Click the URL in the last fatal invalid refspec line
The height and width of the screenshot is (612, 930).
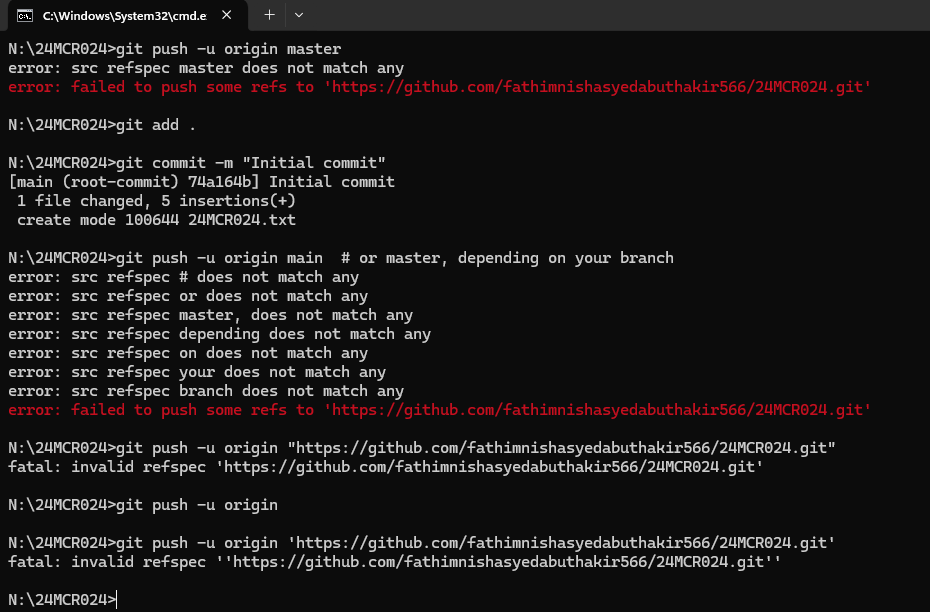pos(499,562)
